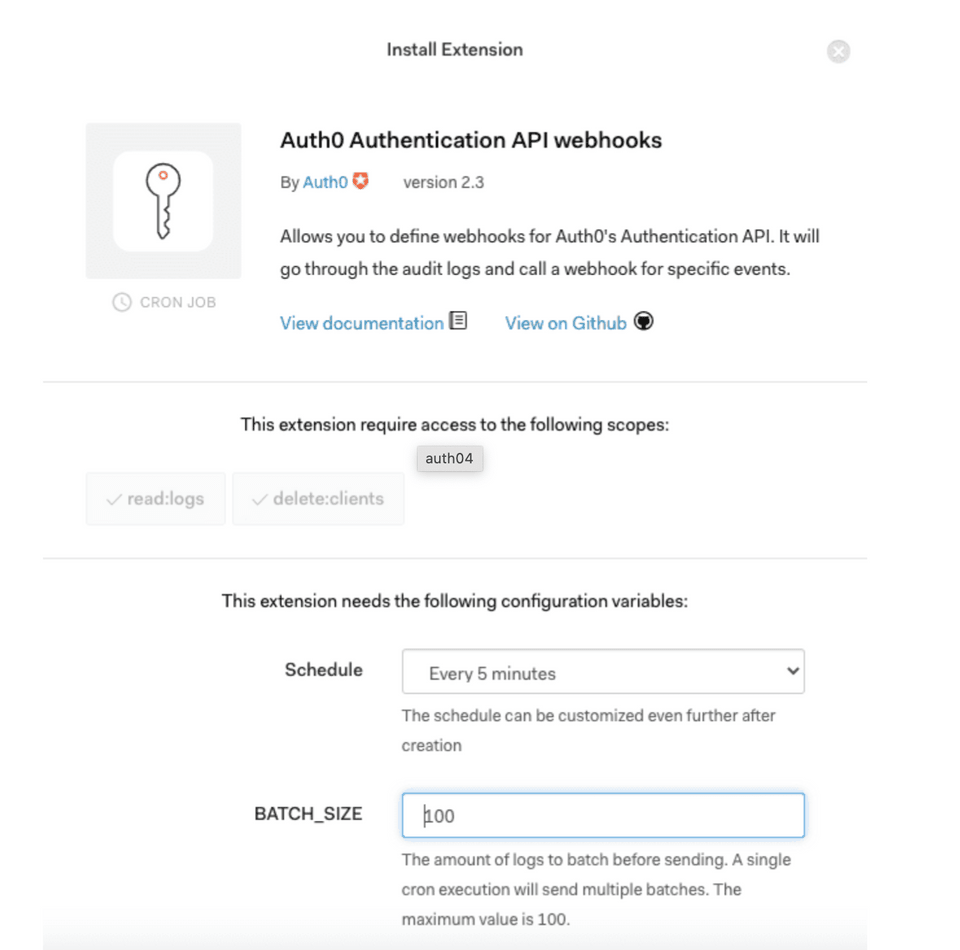This screenshot has width=960, height=950.
Task: Click the checkmark inside delete:clients scope
Action: click(261, 497)
